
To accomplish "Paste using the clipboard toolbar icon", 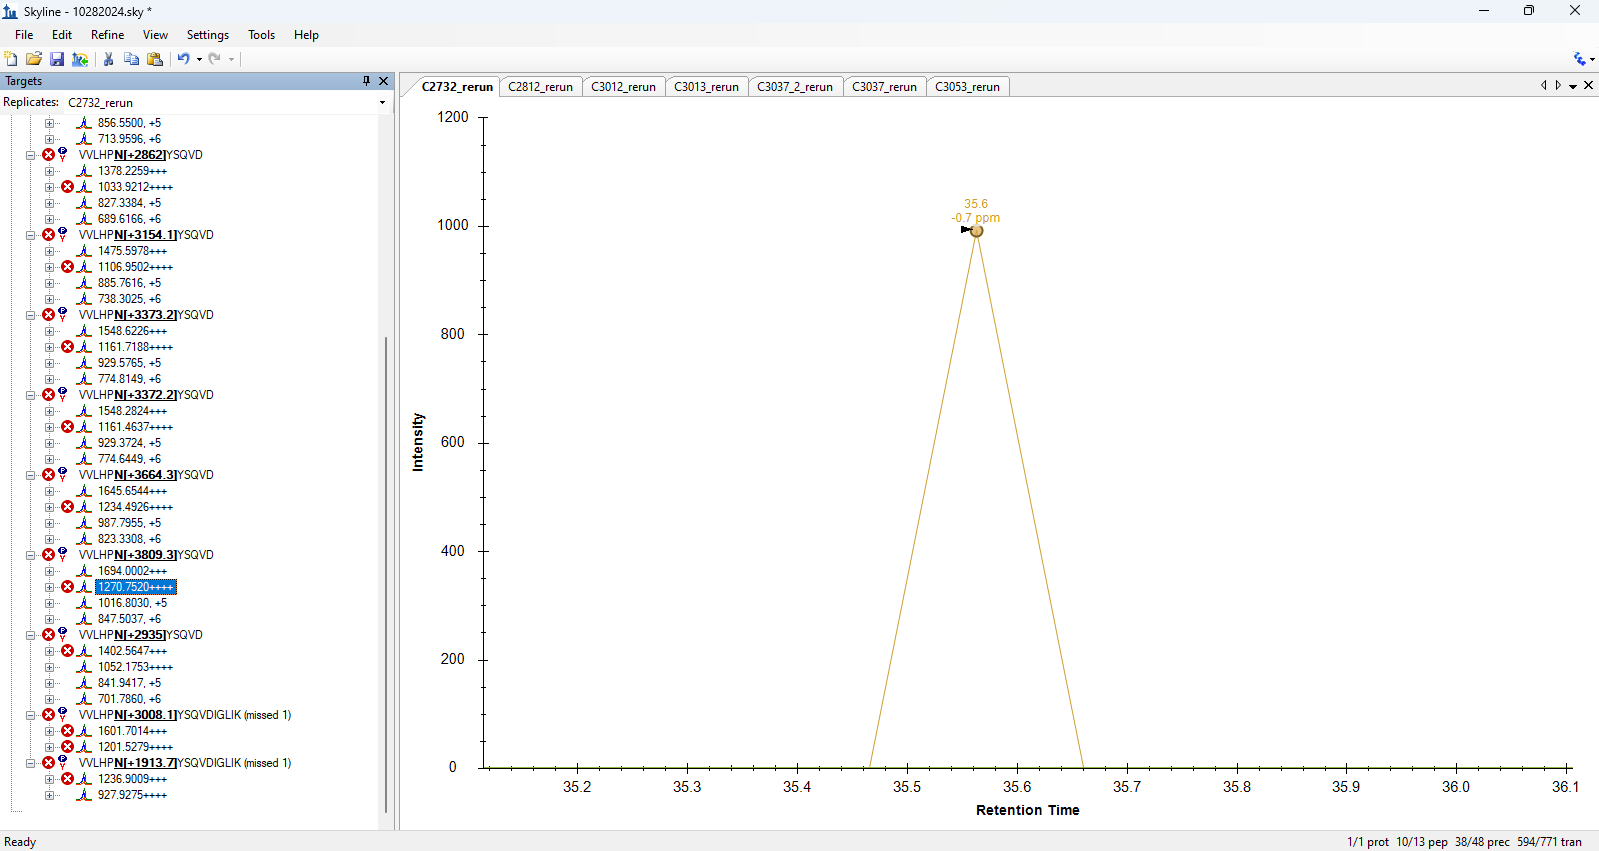I will (x=155, y=59).
